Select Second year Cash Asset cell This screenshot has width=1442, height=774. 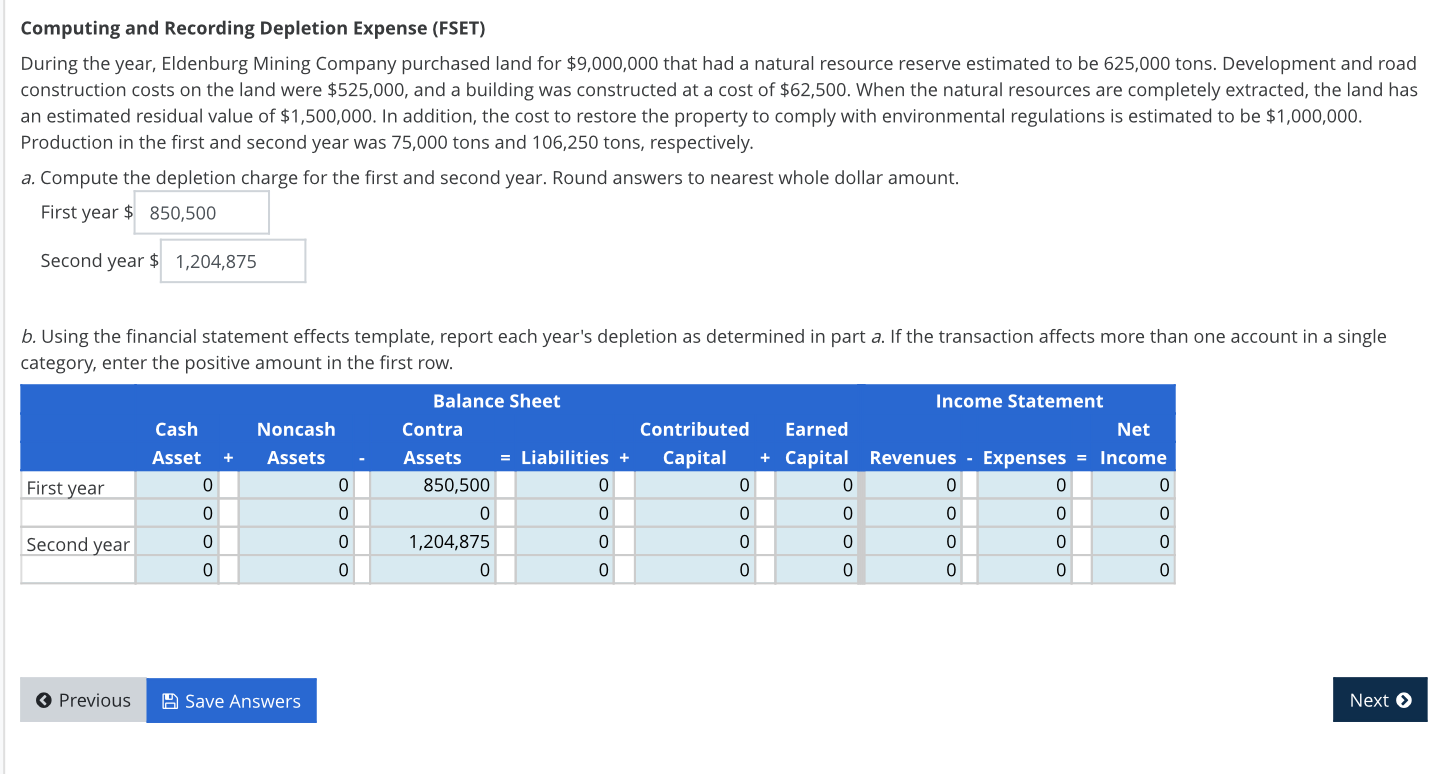click(177, 543)
